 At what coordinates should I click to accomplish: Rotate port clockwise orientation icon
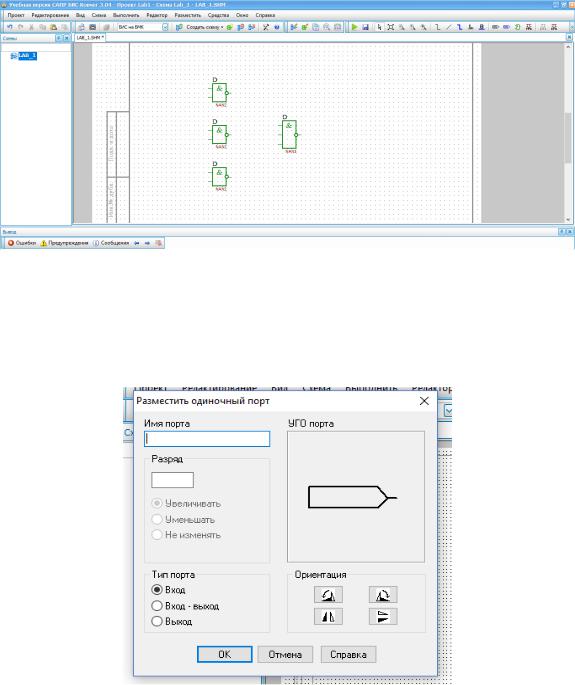383,595
